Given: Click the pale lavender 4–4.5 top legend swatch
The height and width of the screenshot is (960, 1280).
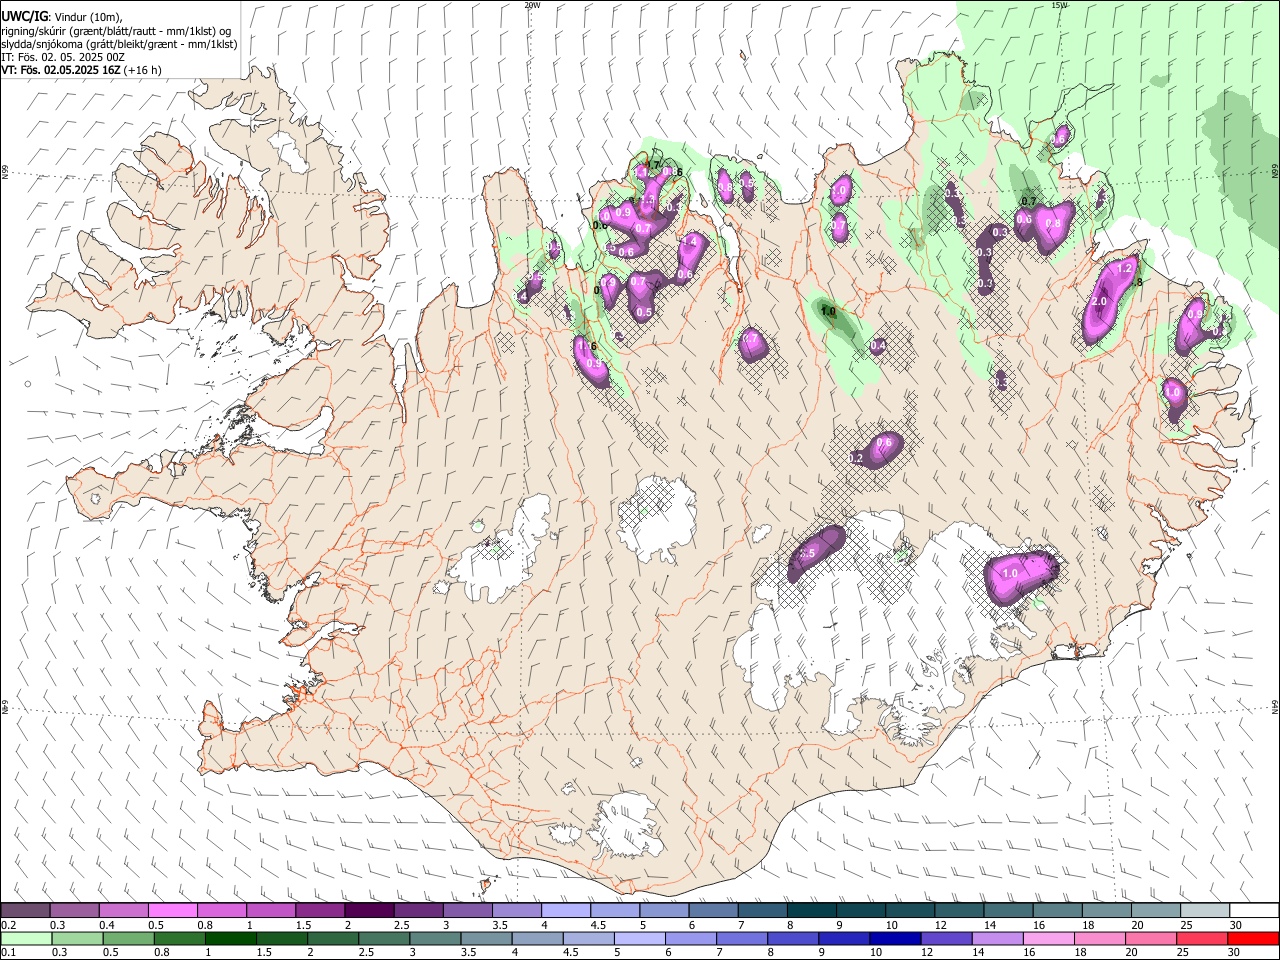Looking at the screenshot, I should point(566,911).
